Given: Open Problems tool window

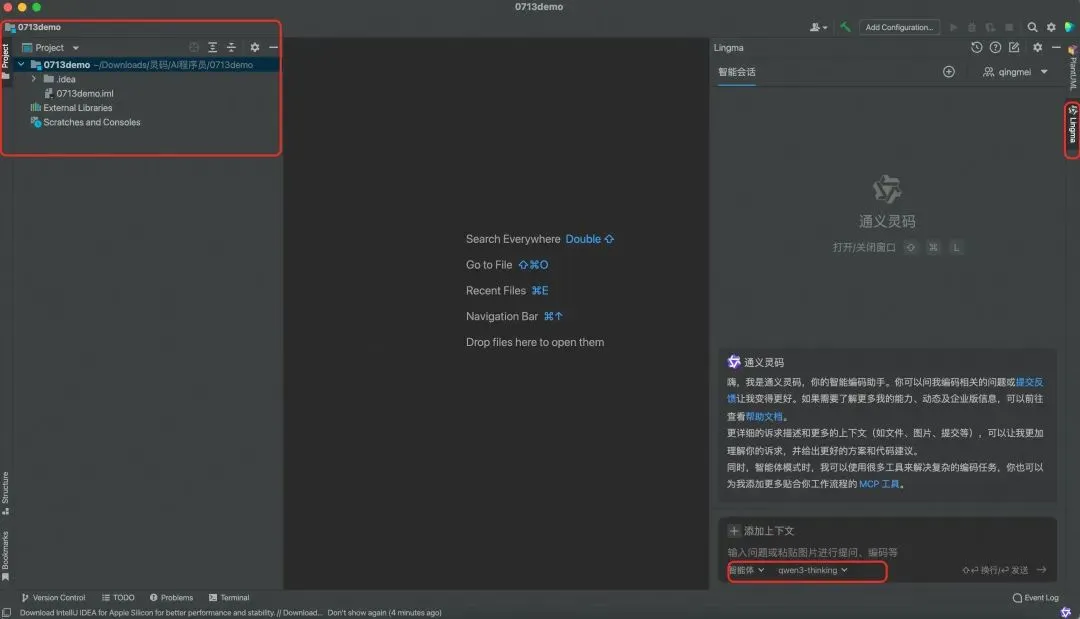Looking at the screenshot, I should 172,598.
